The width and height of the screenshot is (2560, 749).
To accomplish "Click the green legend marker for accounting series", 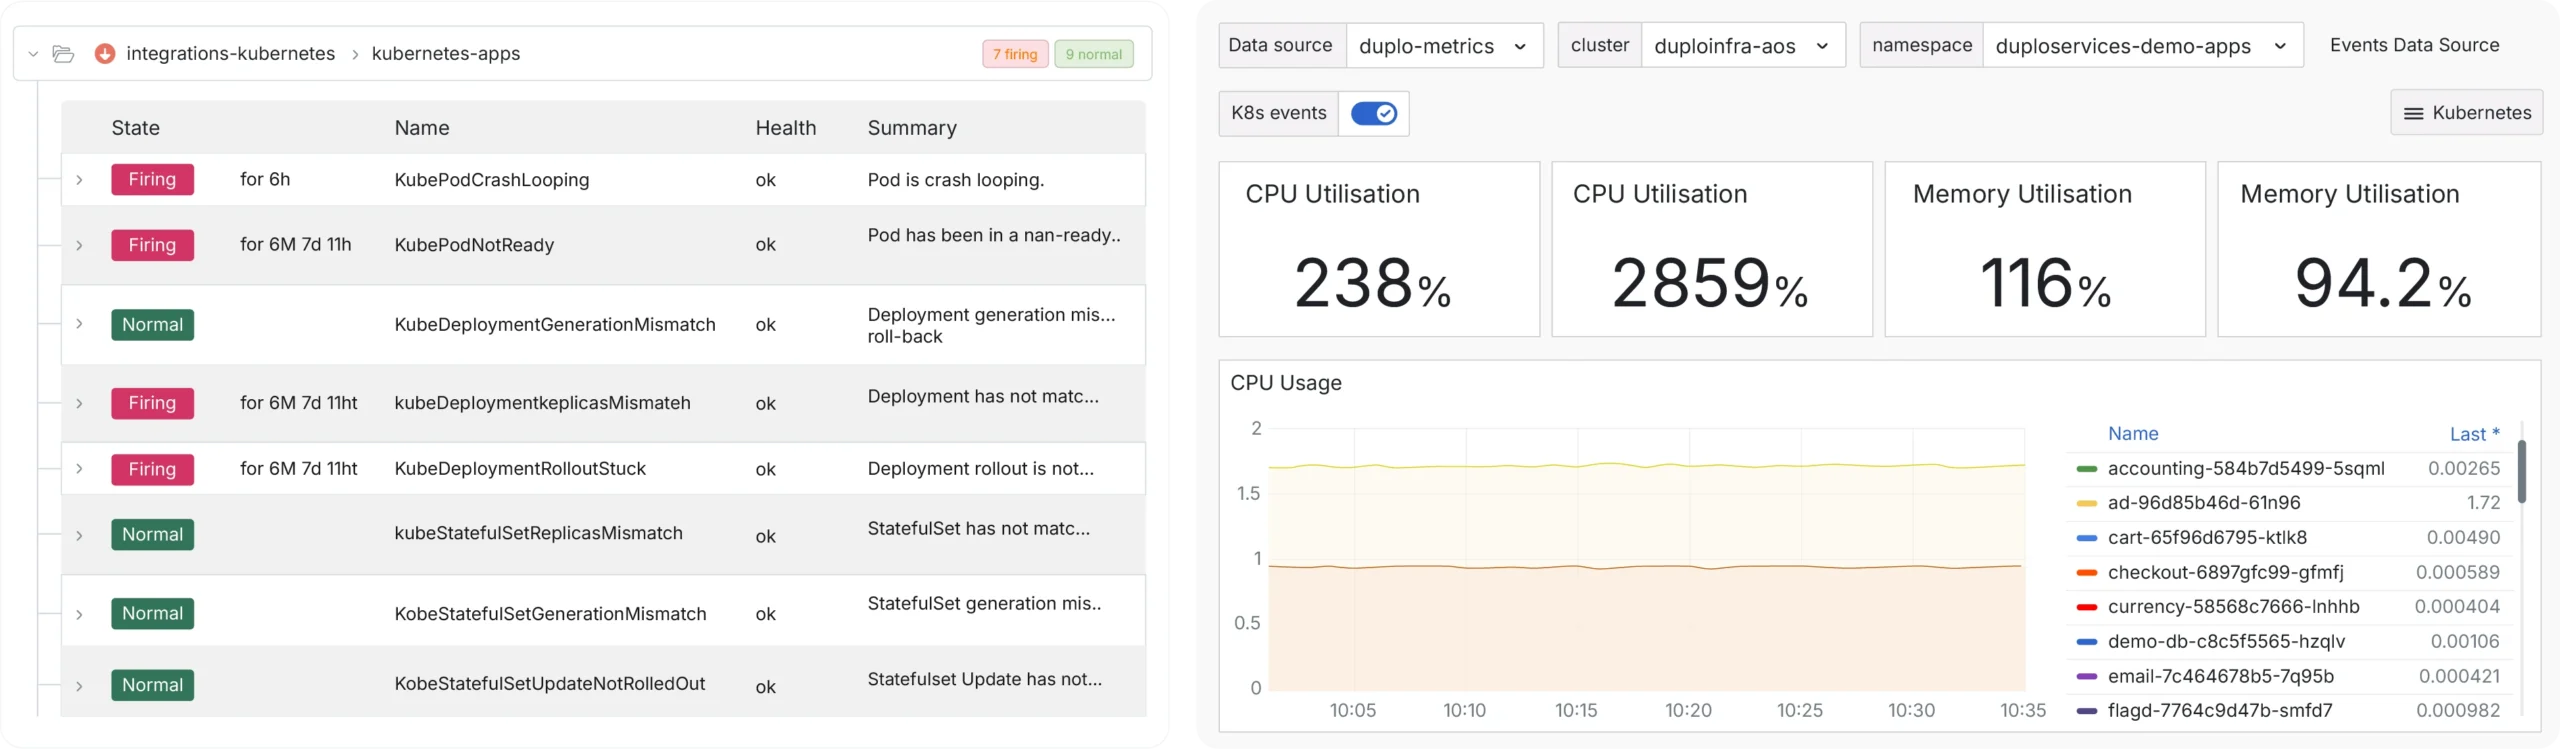I will [2087, 468].
